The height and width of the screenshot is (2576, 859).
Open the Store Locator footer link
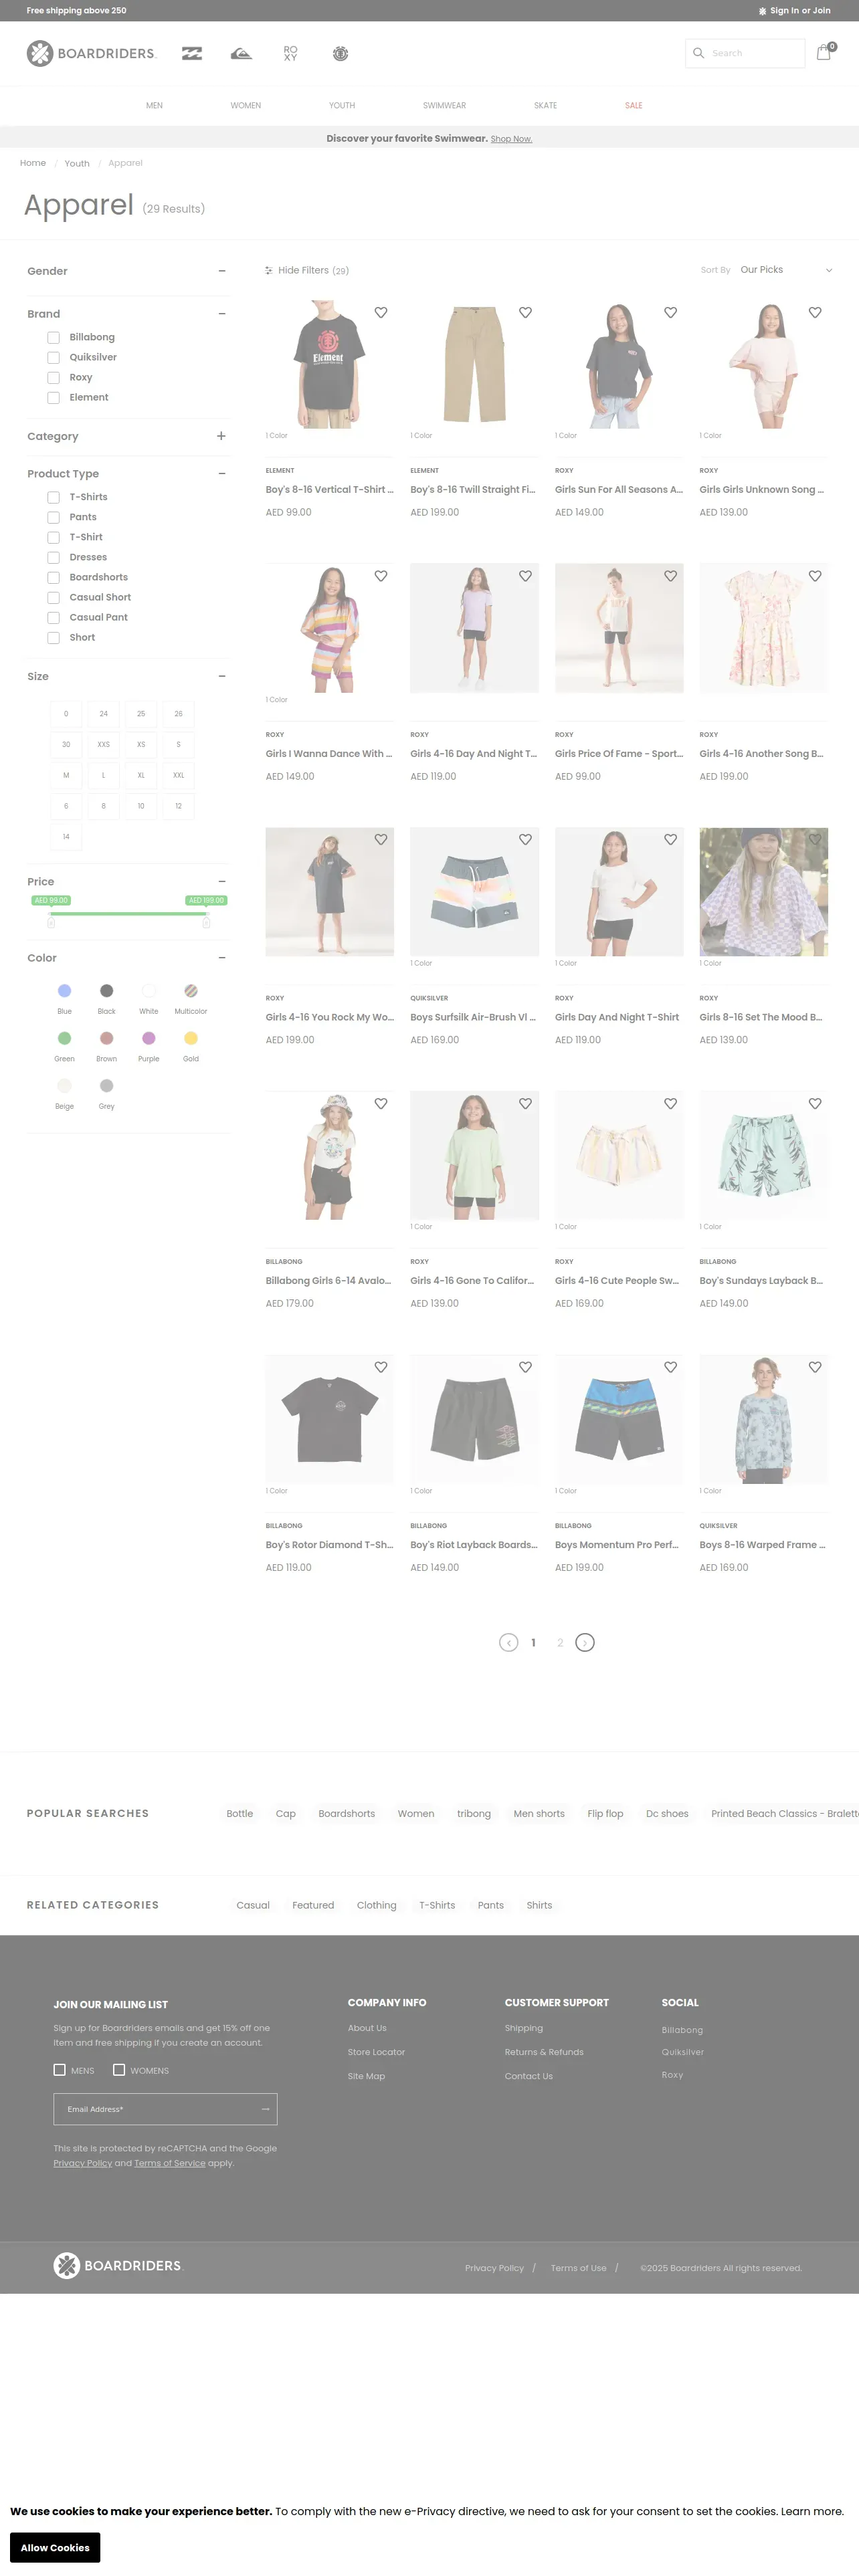click(x=376, y=2052)
